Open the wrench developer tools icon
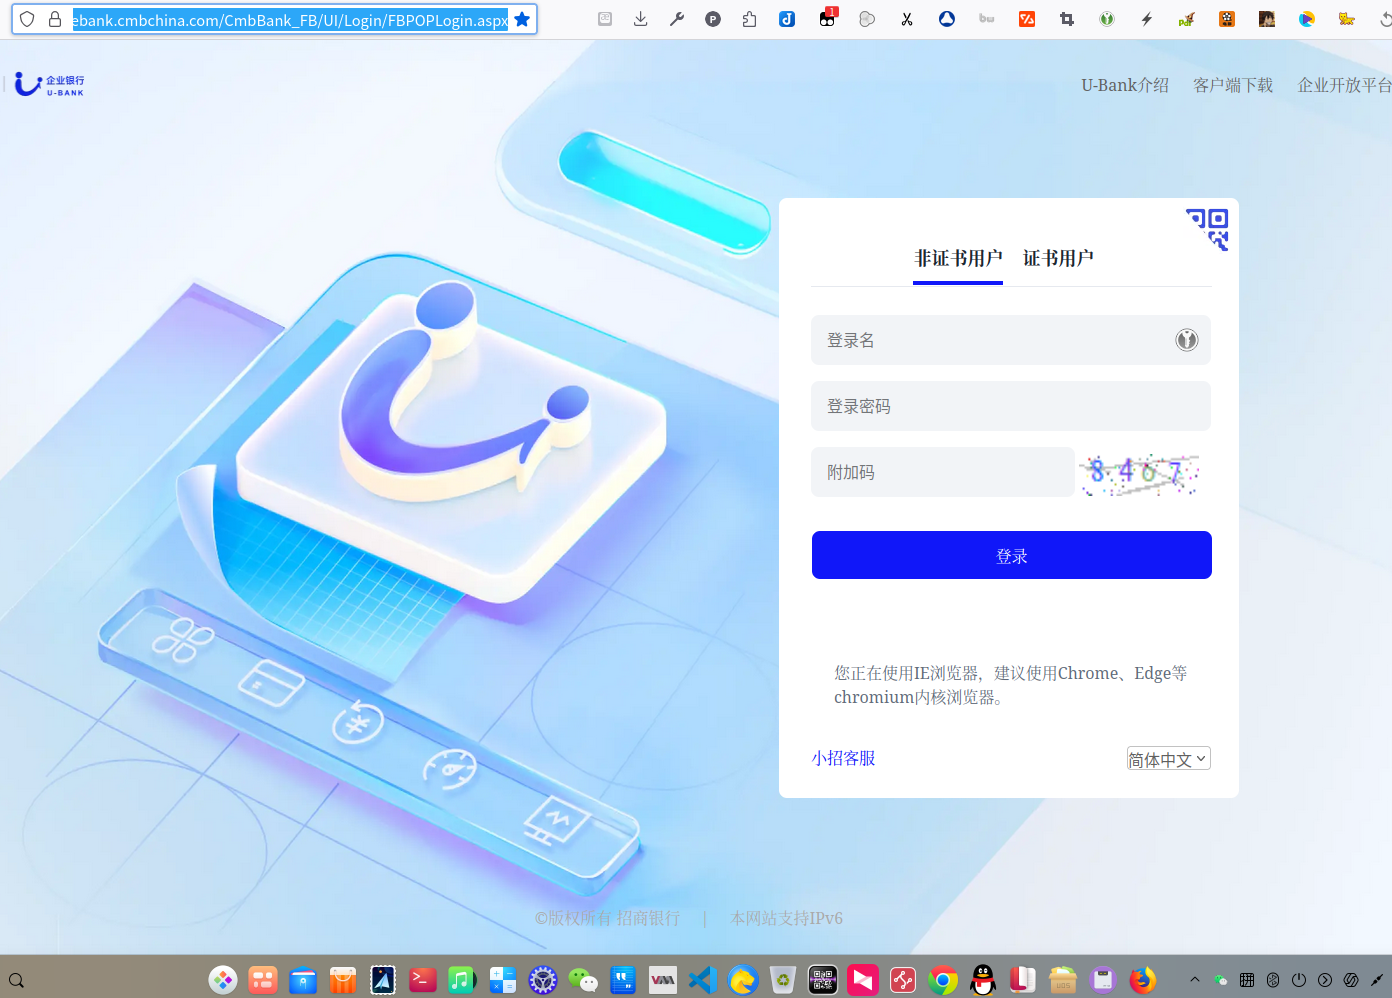 point(677,19)
